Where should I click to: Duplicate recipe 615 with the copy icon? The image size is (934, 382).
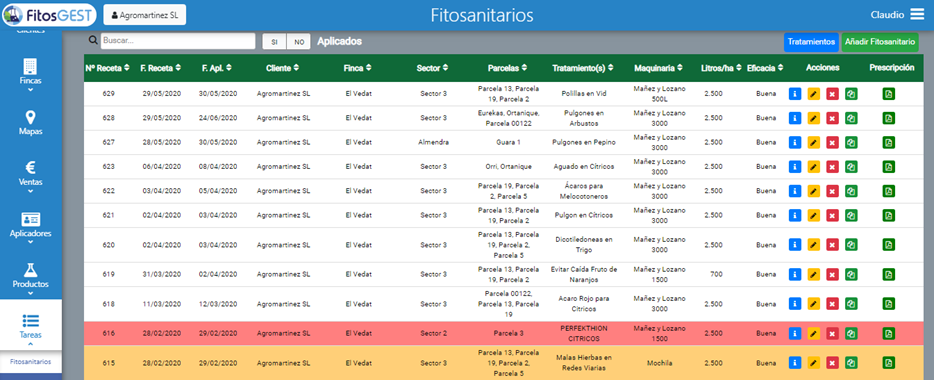(x=851, y=362)
